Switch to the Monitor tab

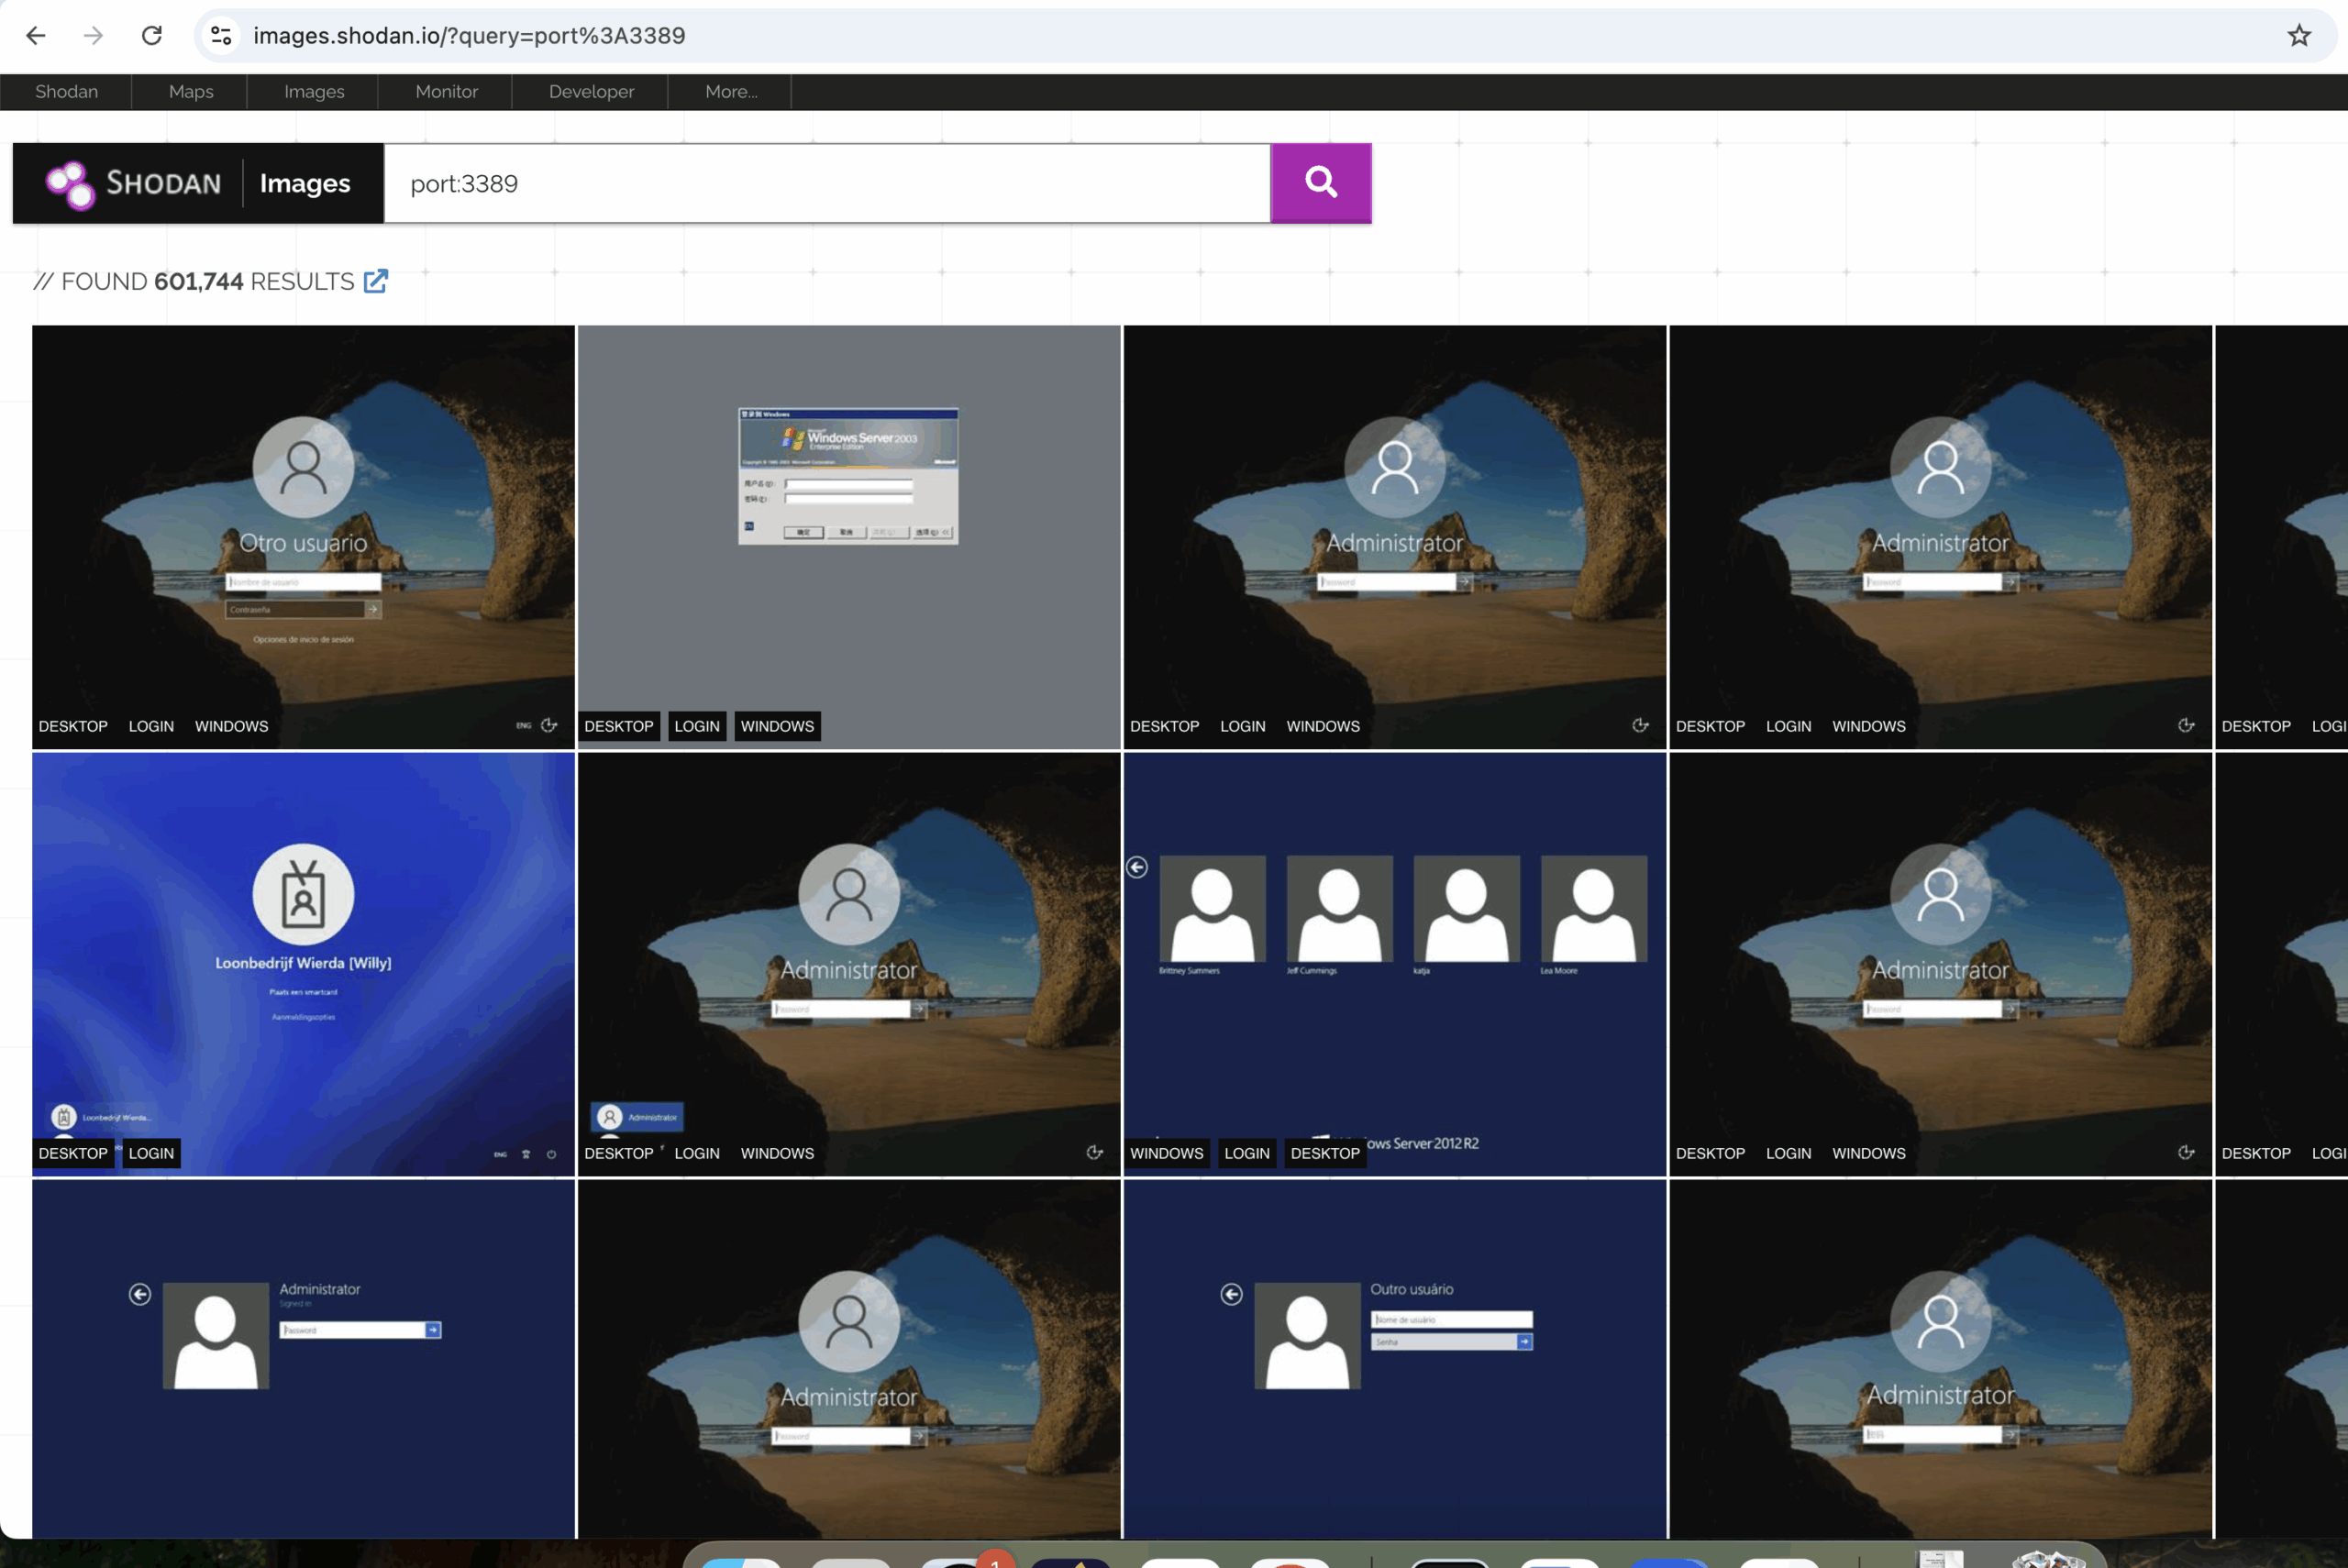pyautogui.click(x=446, y=92)
